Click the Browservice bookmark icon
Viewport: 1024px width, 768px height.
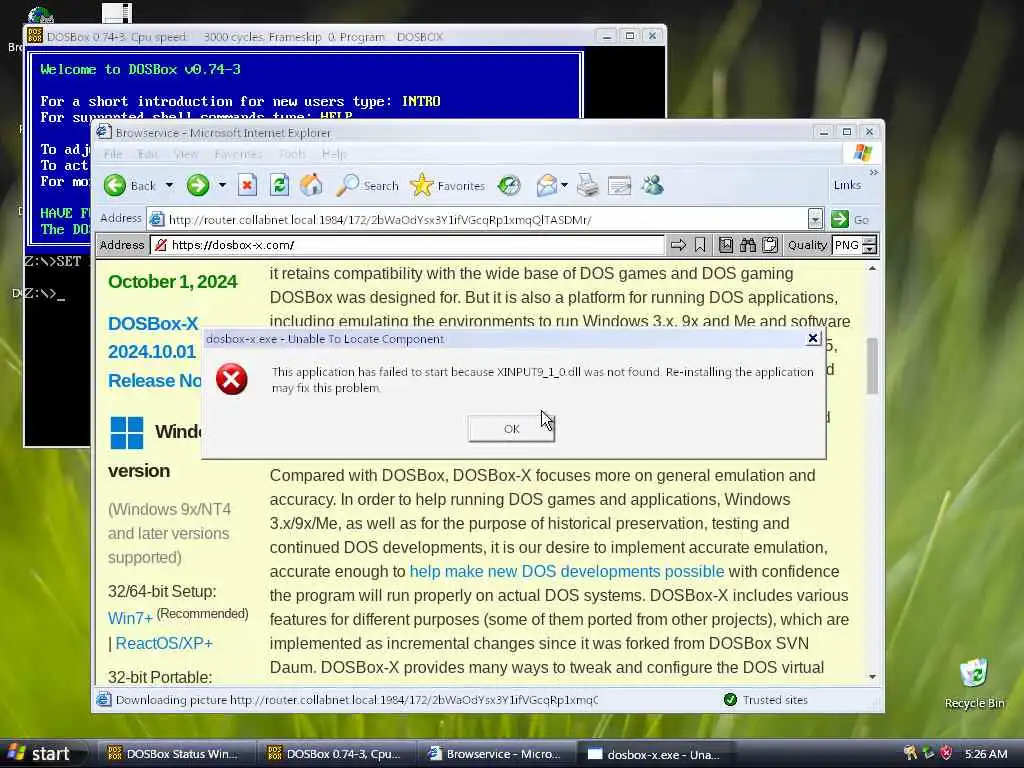click(x=700, y=245)
